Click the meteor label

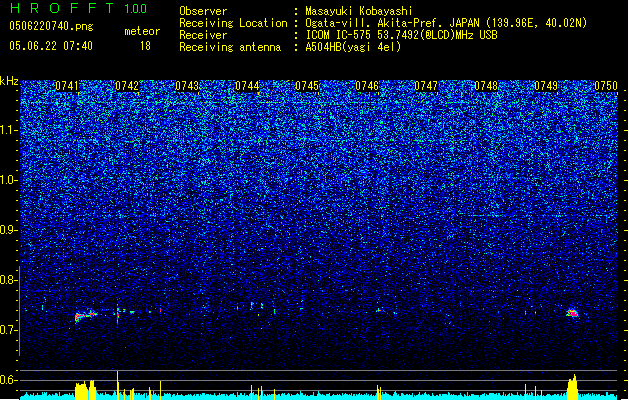point(142,31)
